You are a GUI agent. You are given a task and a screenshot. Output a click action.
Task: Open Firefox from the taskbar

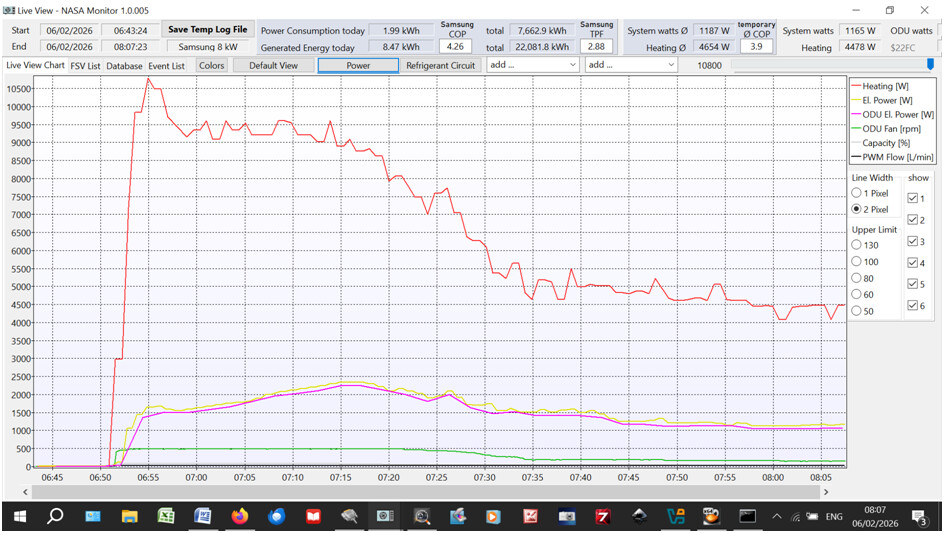(x=239, y=516)
